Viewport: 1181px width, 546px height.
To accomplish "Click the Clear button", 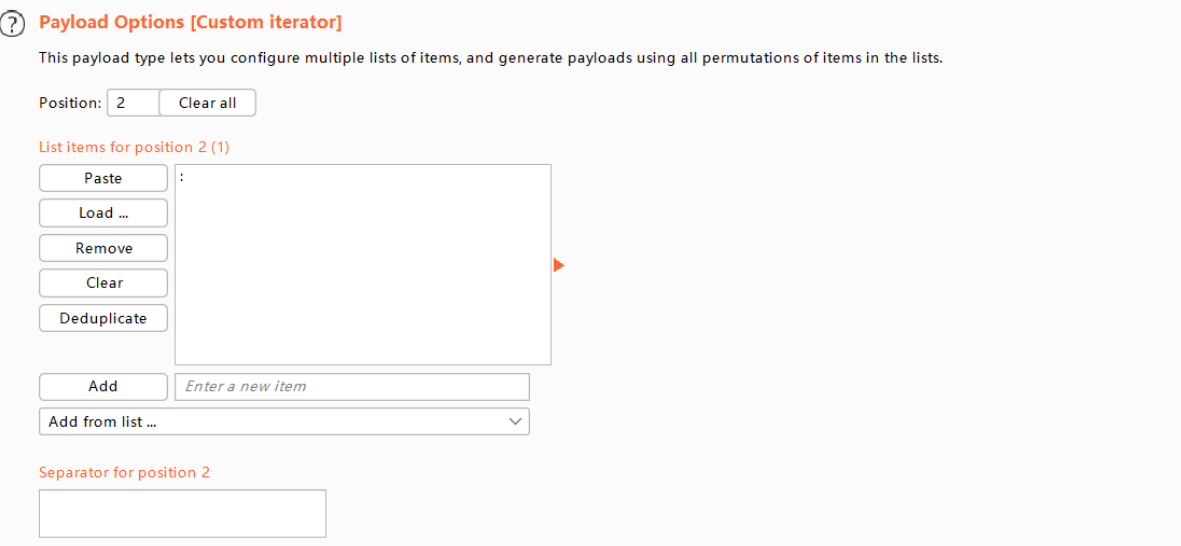I will tap(103, 283).
